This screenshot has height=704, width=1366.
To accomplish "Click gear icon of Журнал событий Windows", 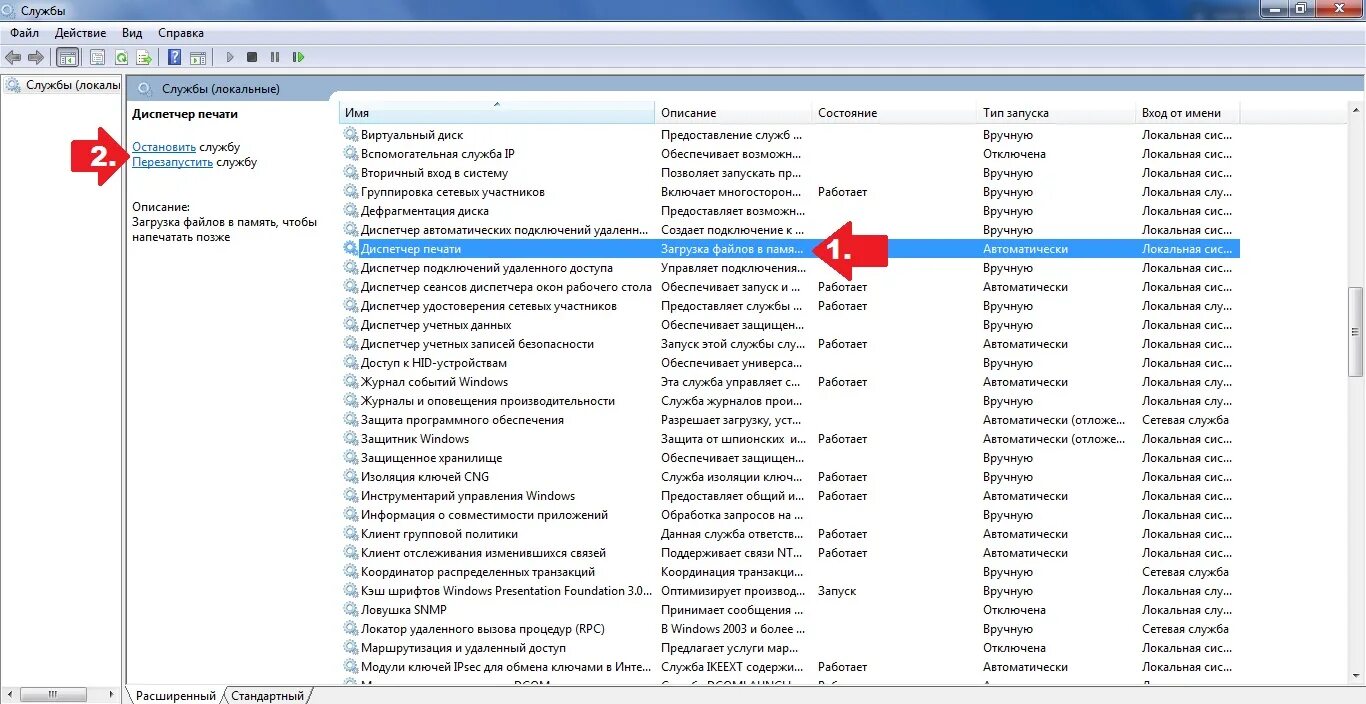I will point(350,382).
